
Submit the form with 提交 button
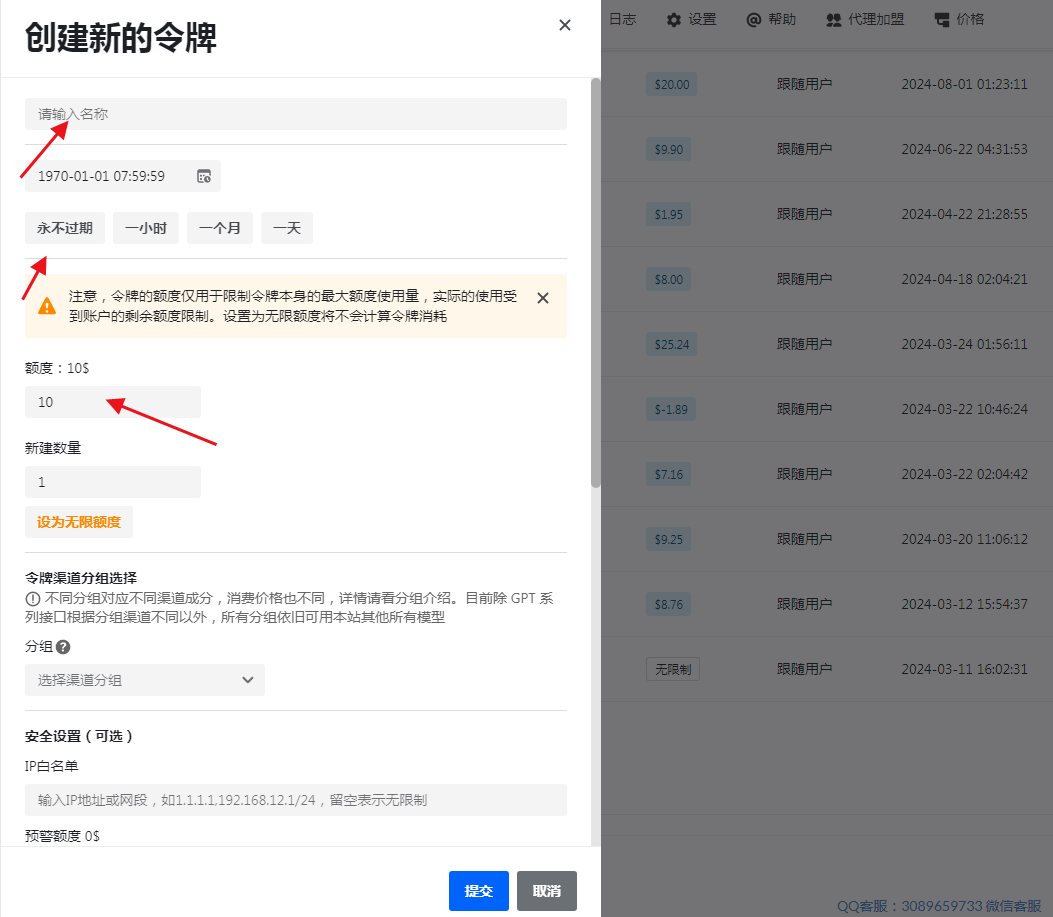tap(479, 891)
